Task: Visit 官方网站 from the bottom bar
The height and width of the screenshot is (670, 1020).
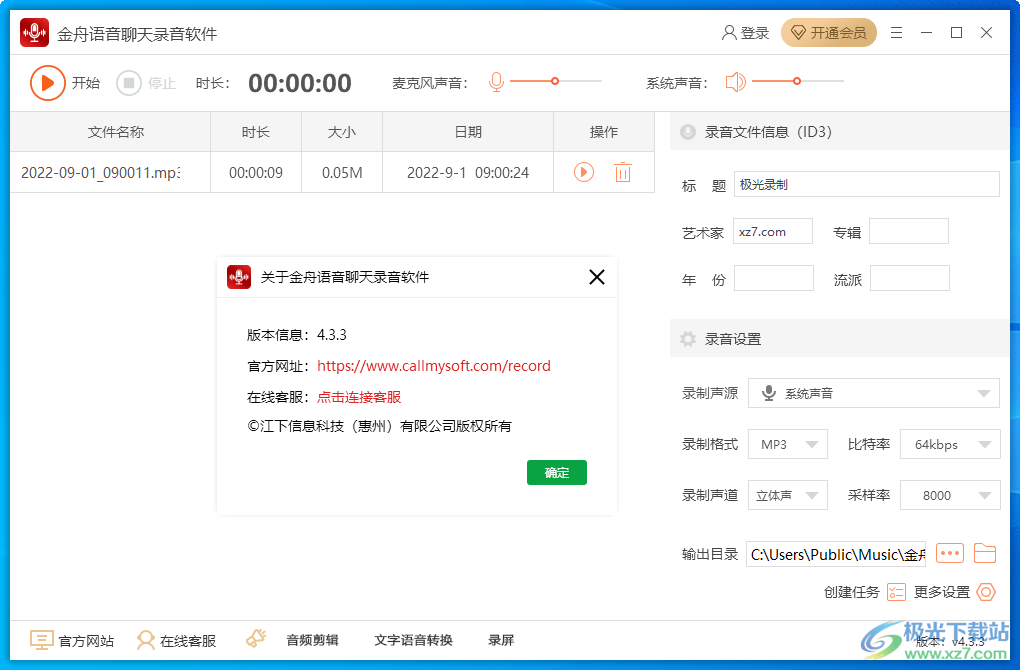Action: [72, 639]
